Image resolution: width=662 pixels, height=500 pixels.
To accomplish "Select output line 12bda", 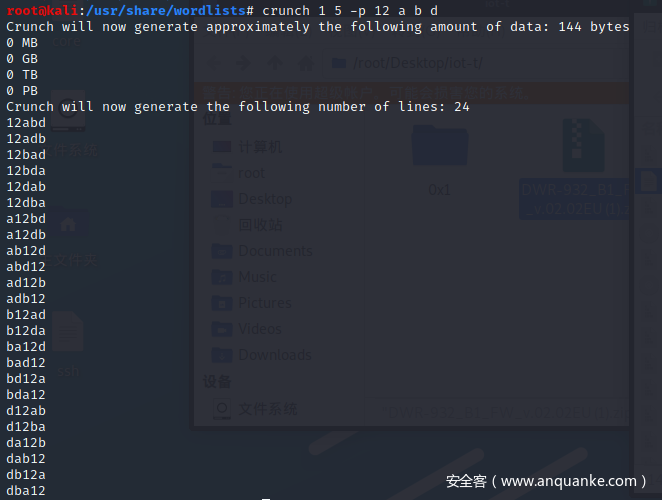I will tap(26, 171).
